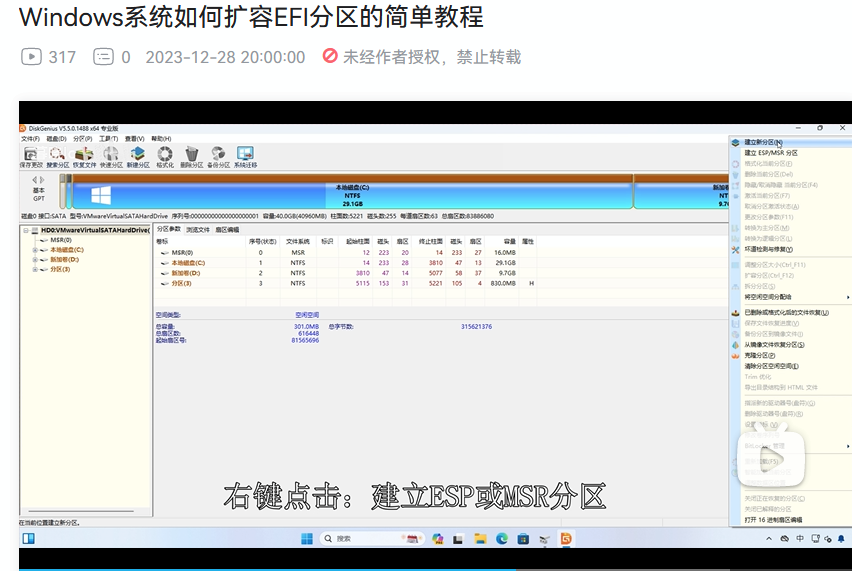Screen dimensions: 852x571
Task: Select MSR(0) in the disk tree
Action: point(61,240)
